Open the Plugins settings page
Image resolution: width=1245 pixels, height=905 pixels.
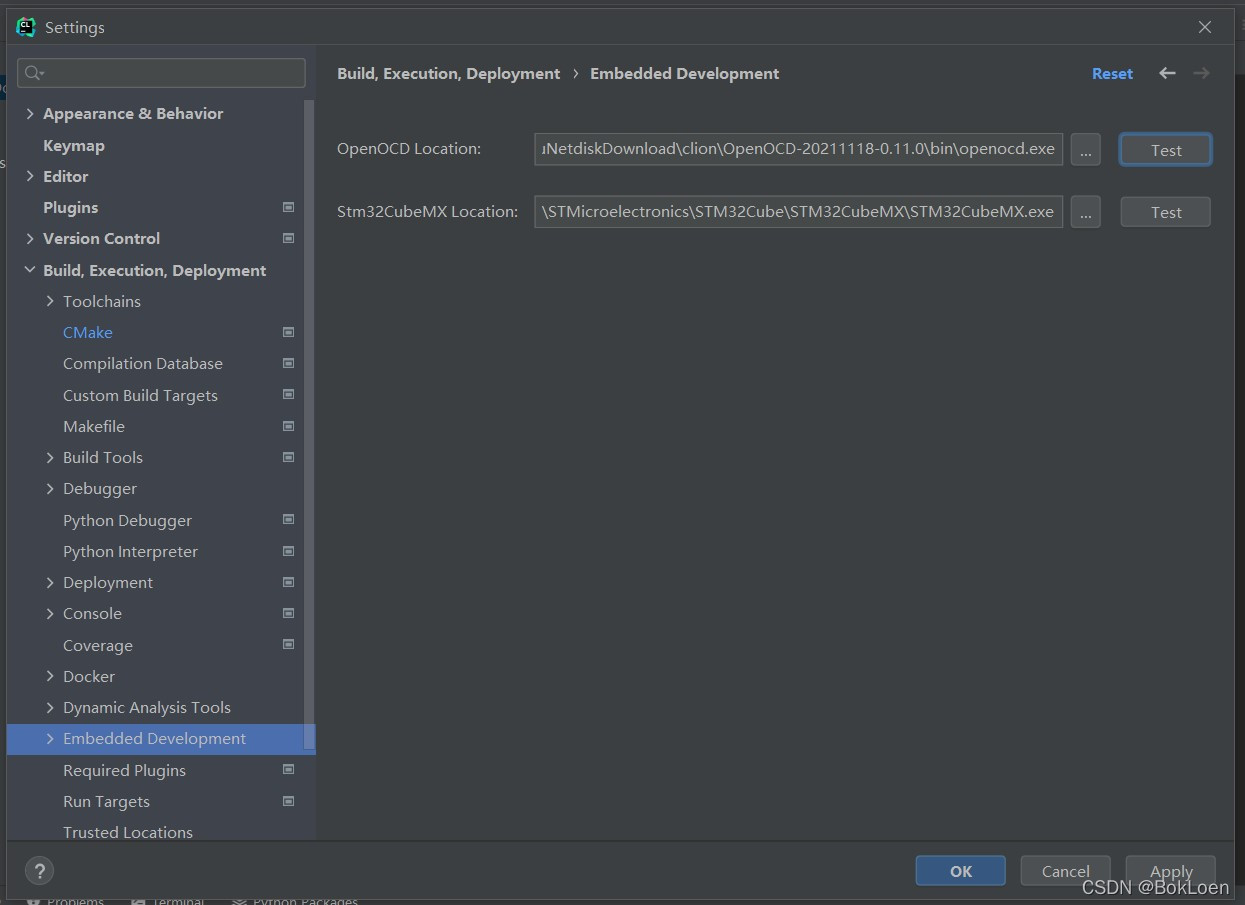(x=70, y=207)
